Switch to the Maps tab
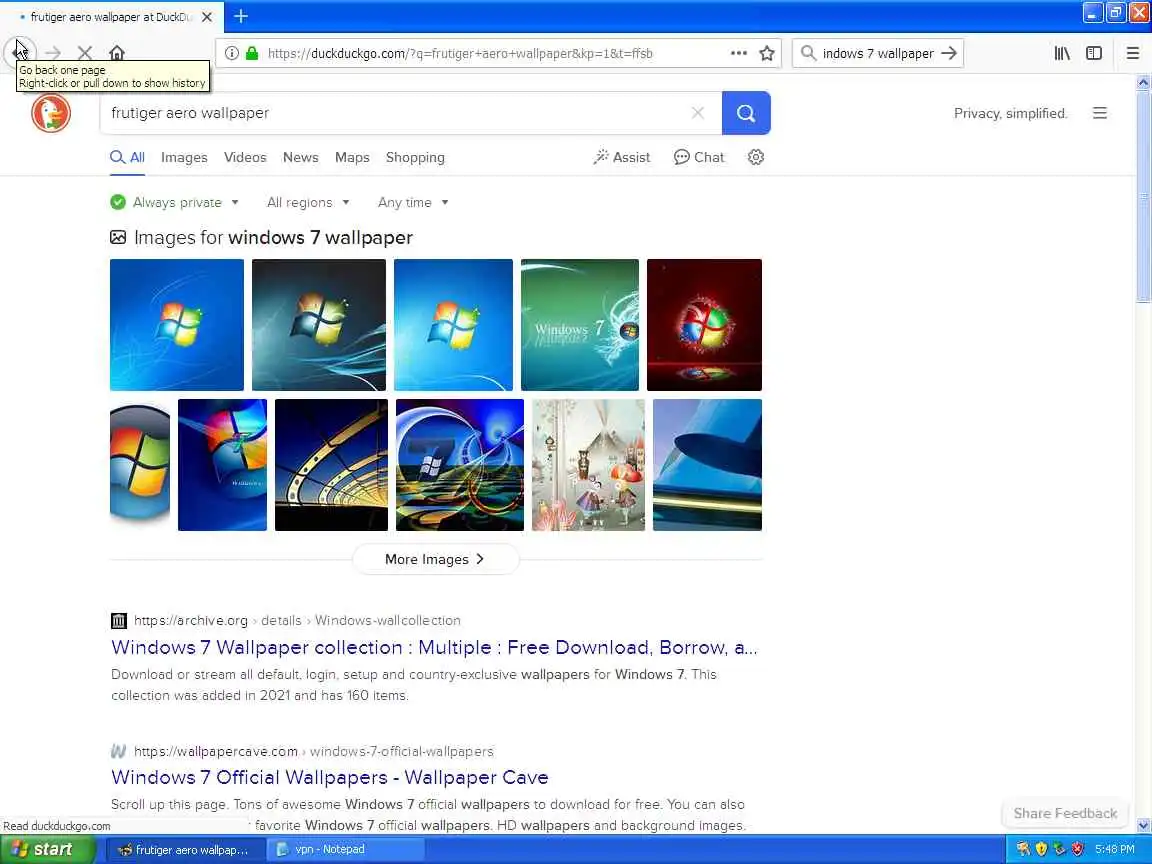Viewport: 1152px width, 864px height. (x=352, y=157)
